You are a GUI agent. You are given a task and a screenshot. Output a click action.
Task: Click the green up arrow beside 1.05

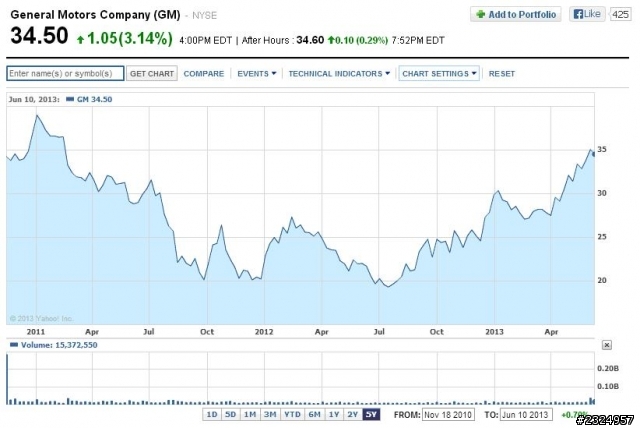[81, 40]
